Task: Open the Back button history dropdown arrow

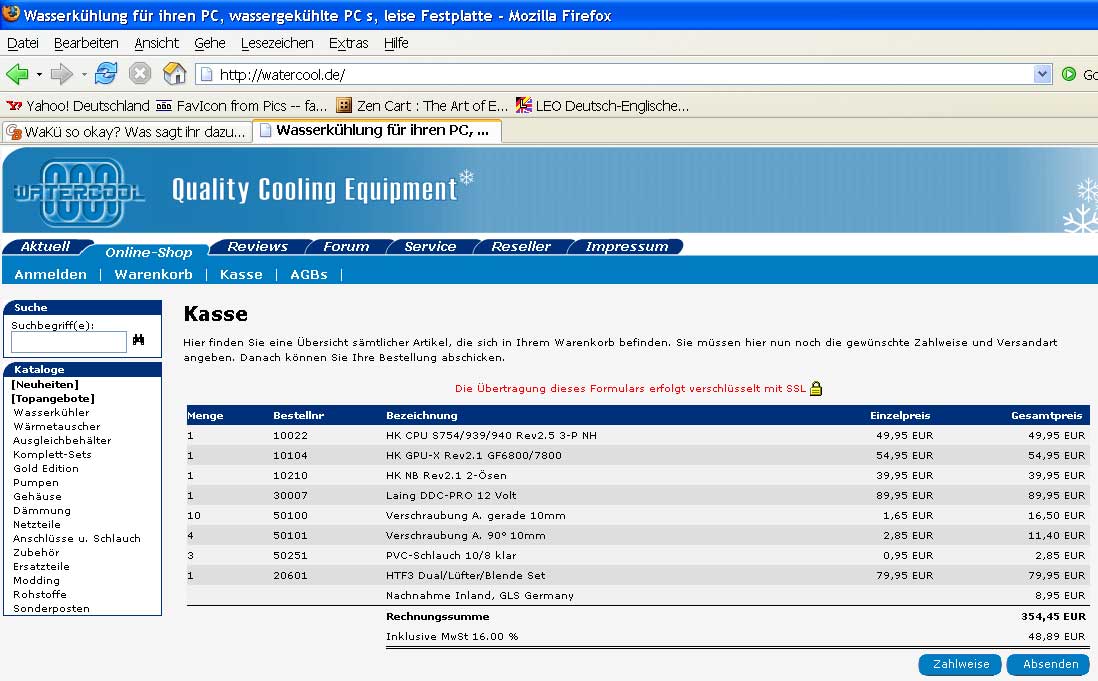Action: click(39, 74)
